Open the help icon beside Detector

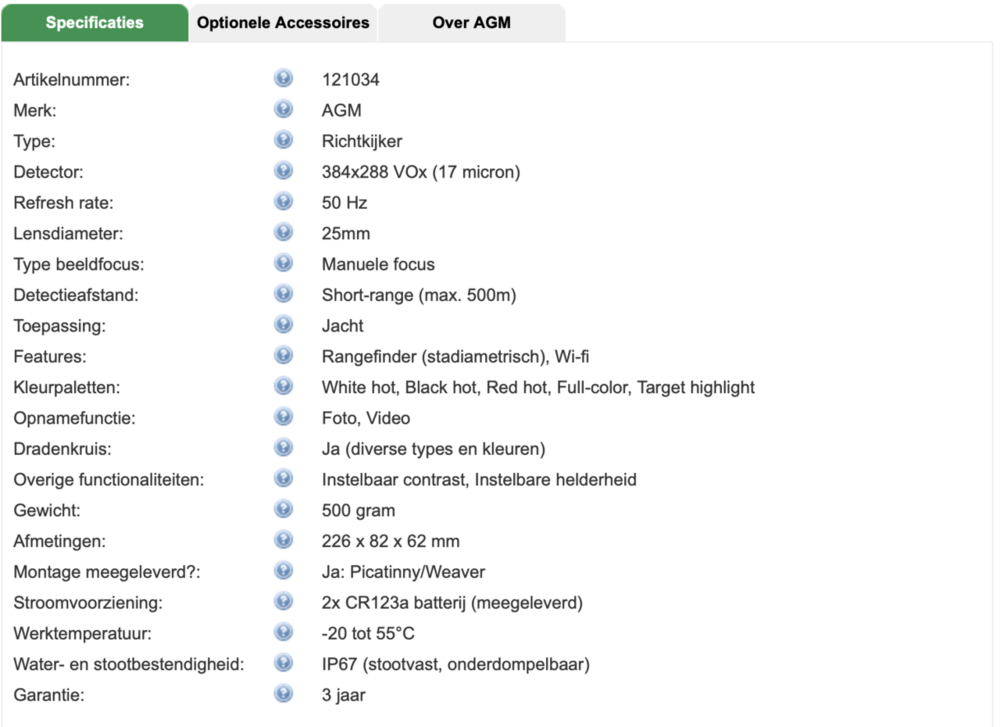283,171
